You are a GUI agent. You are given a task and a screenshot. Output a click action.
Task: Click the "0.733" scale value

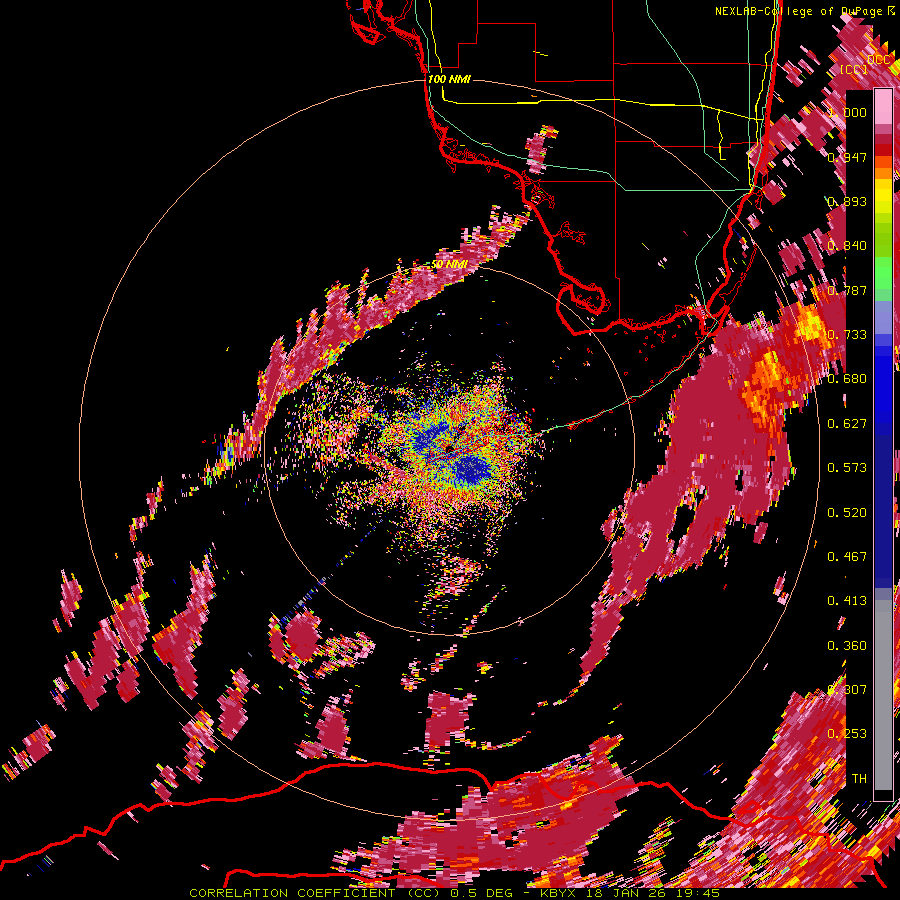point(847,335)
